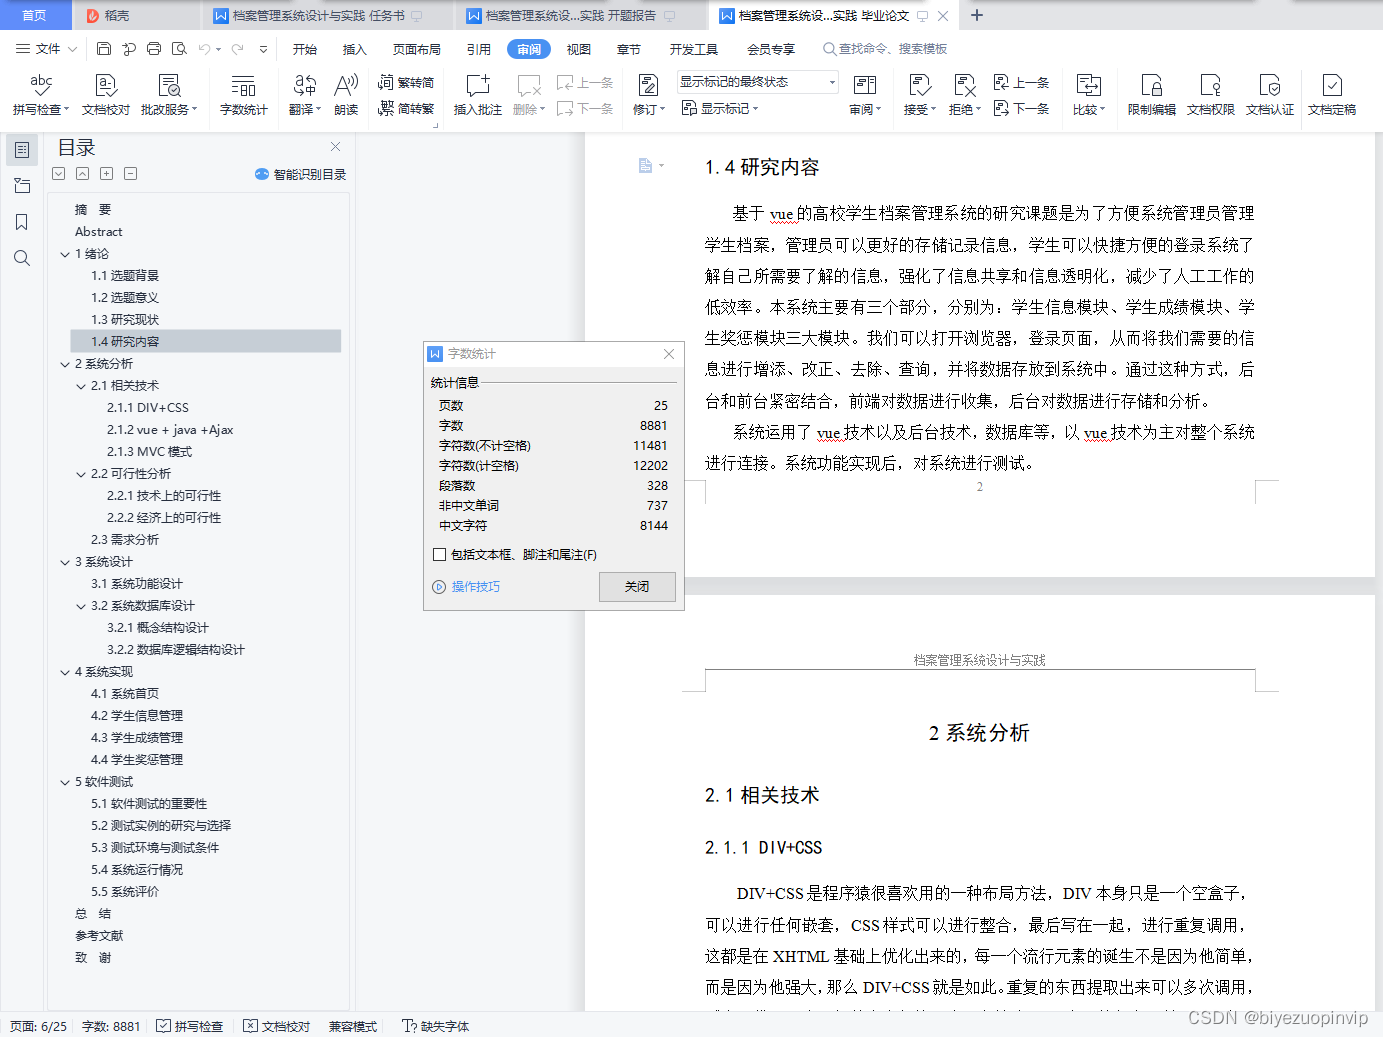The height and width of the screenshot is (1037, 1383).
Task: Open the 修订 dropdown arrow
Action: click(661, 110)
